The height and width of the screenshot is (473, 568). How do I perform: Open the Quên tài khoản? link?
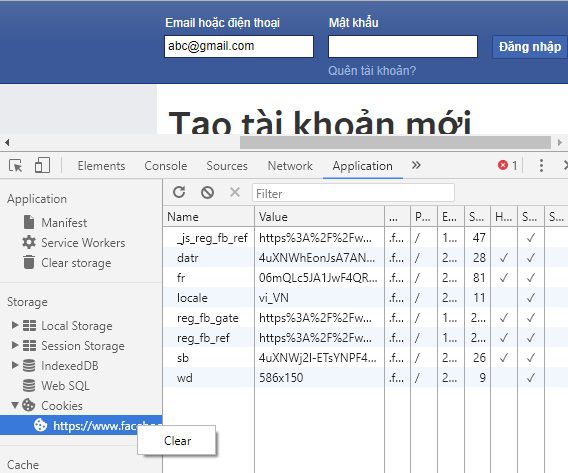[372, 71]
